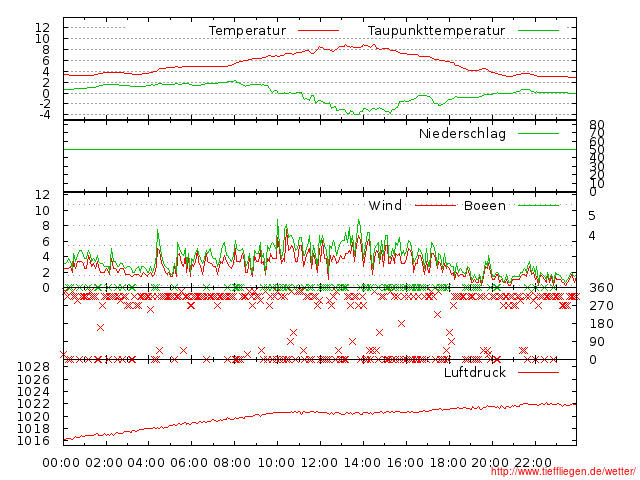Image resolution: width=640 pixels, height=480 pixels.
Task: Click the 12 on the temperature axis
Action: tap(42, 28)
